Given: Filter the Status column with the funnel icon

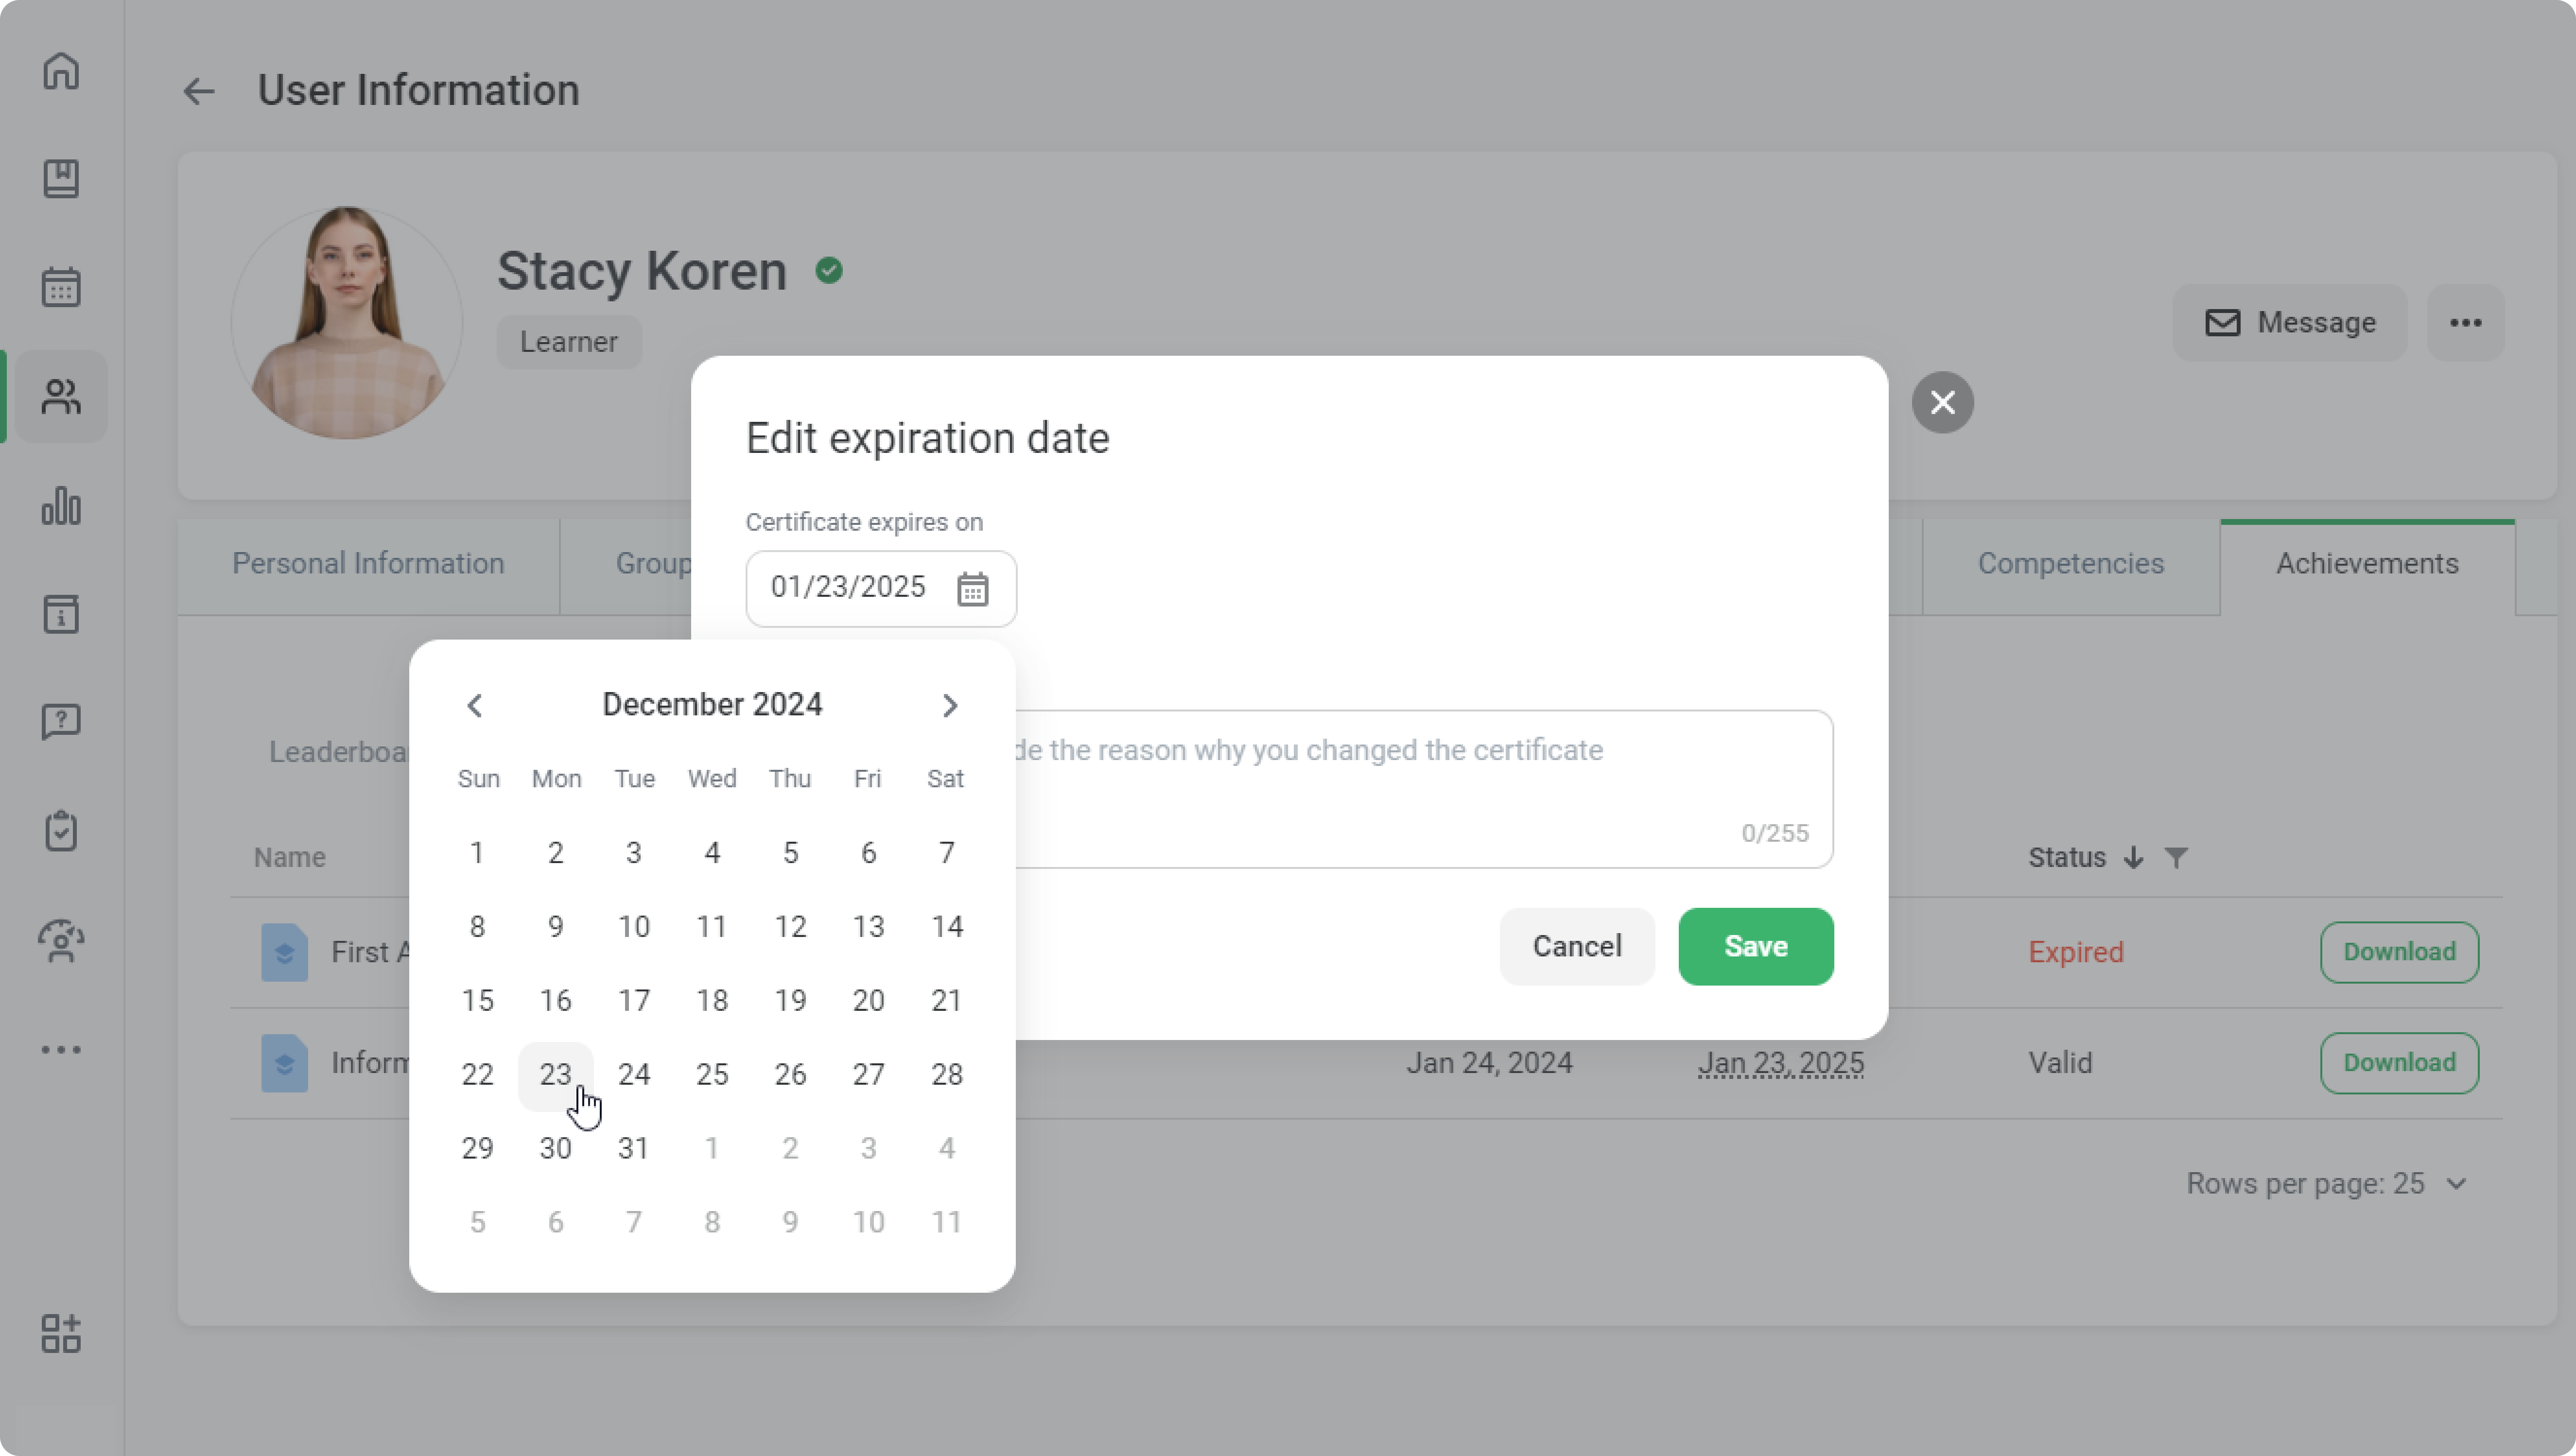Looking at the screenshot, I should click(2176, 858).
